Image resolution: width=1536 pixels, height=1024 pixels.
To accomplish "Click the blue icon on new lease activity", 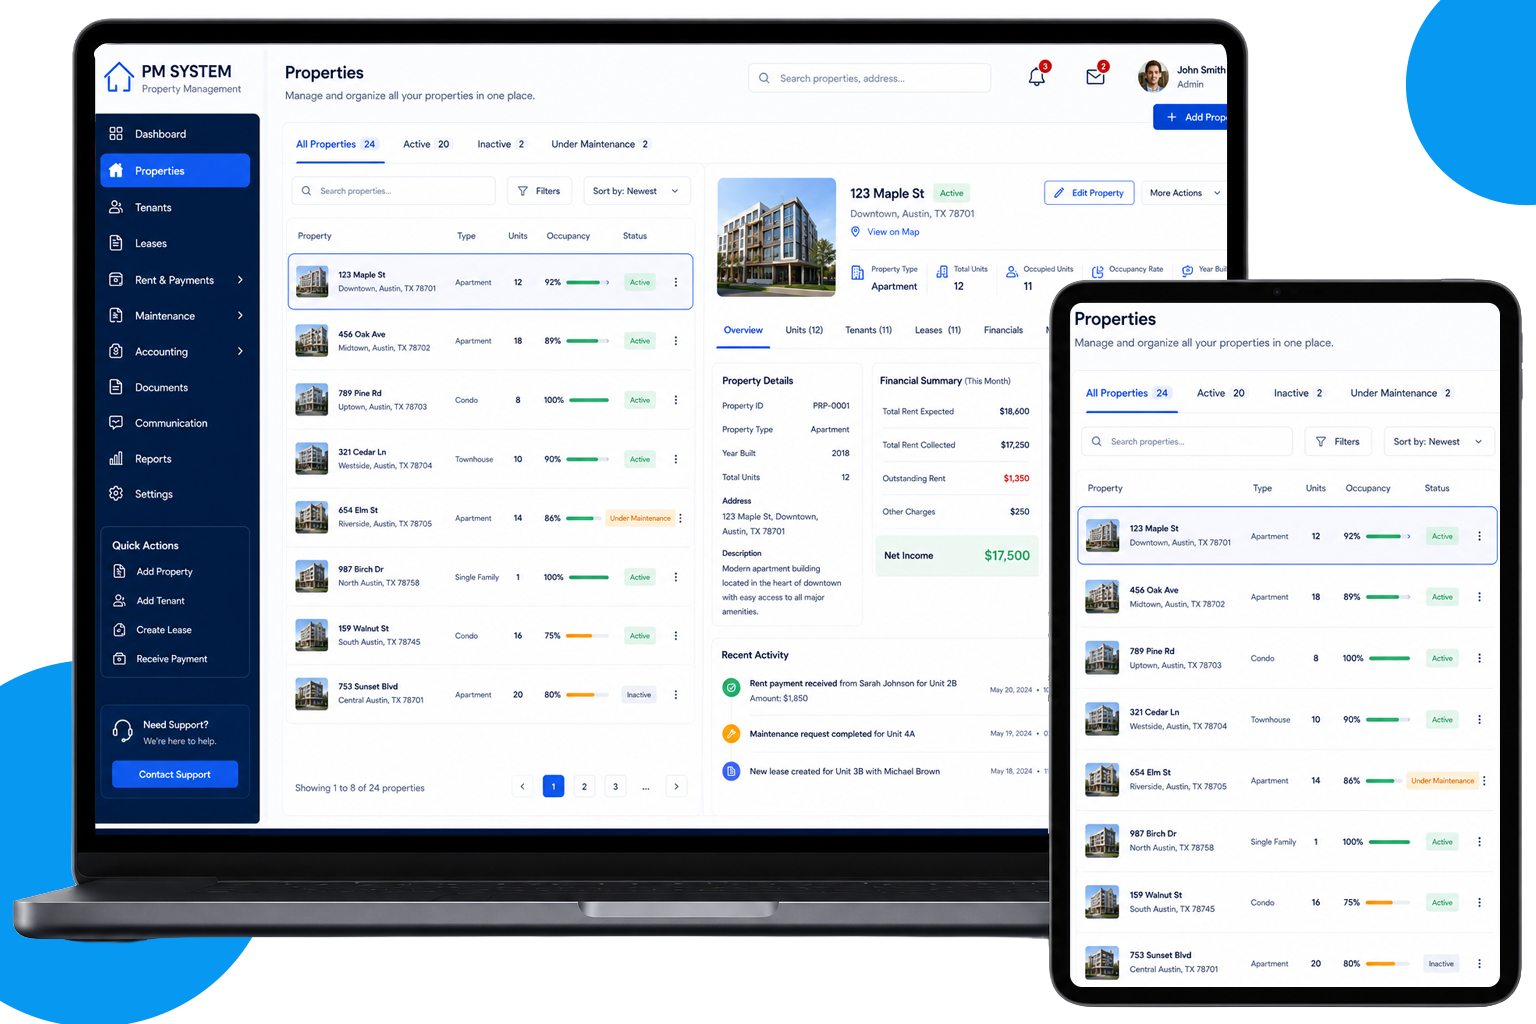I will pyautogui.click(x=731, y=771).
